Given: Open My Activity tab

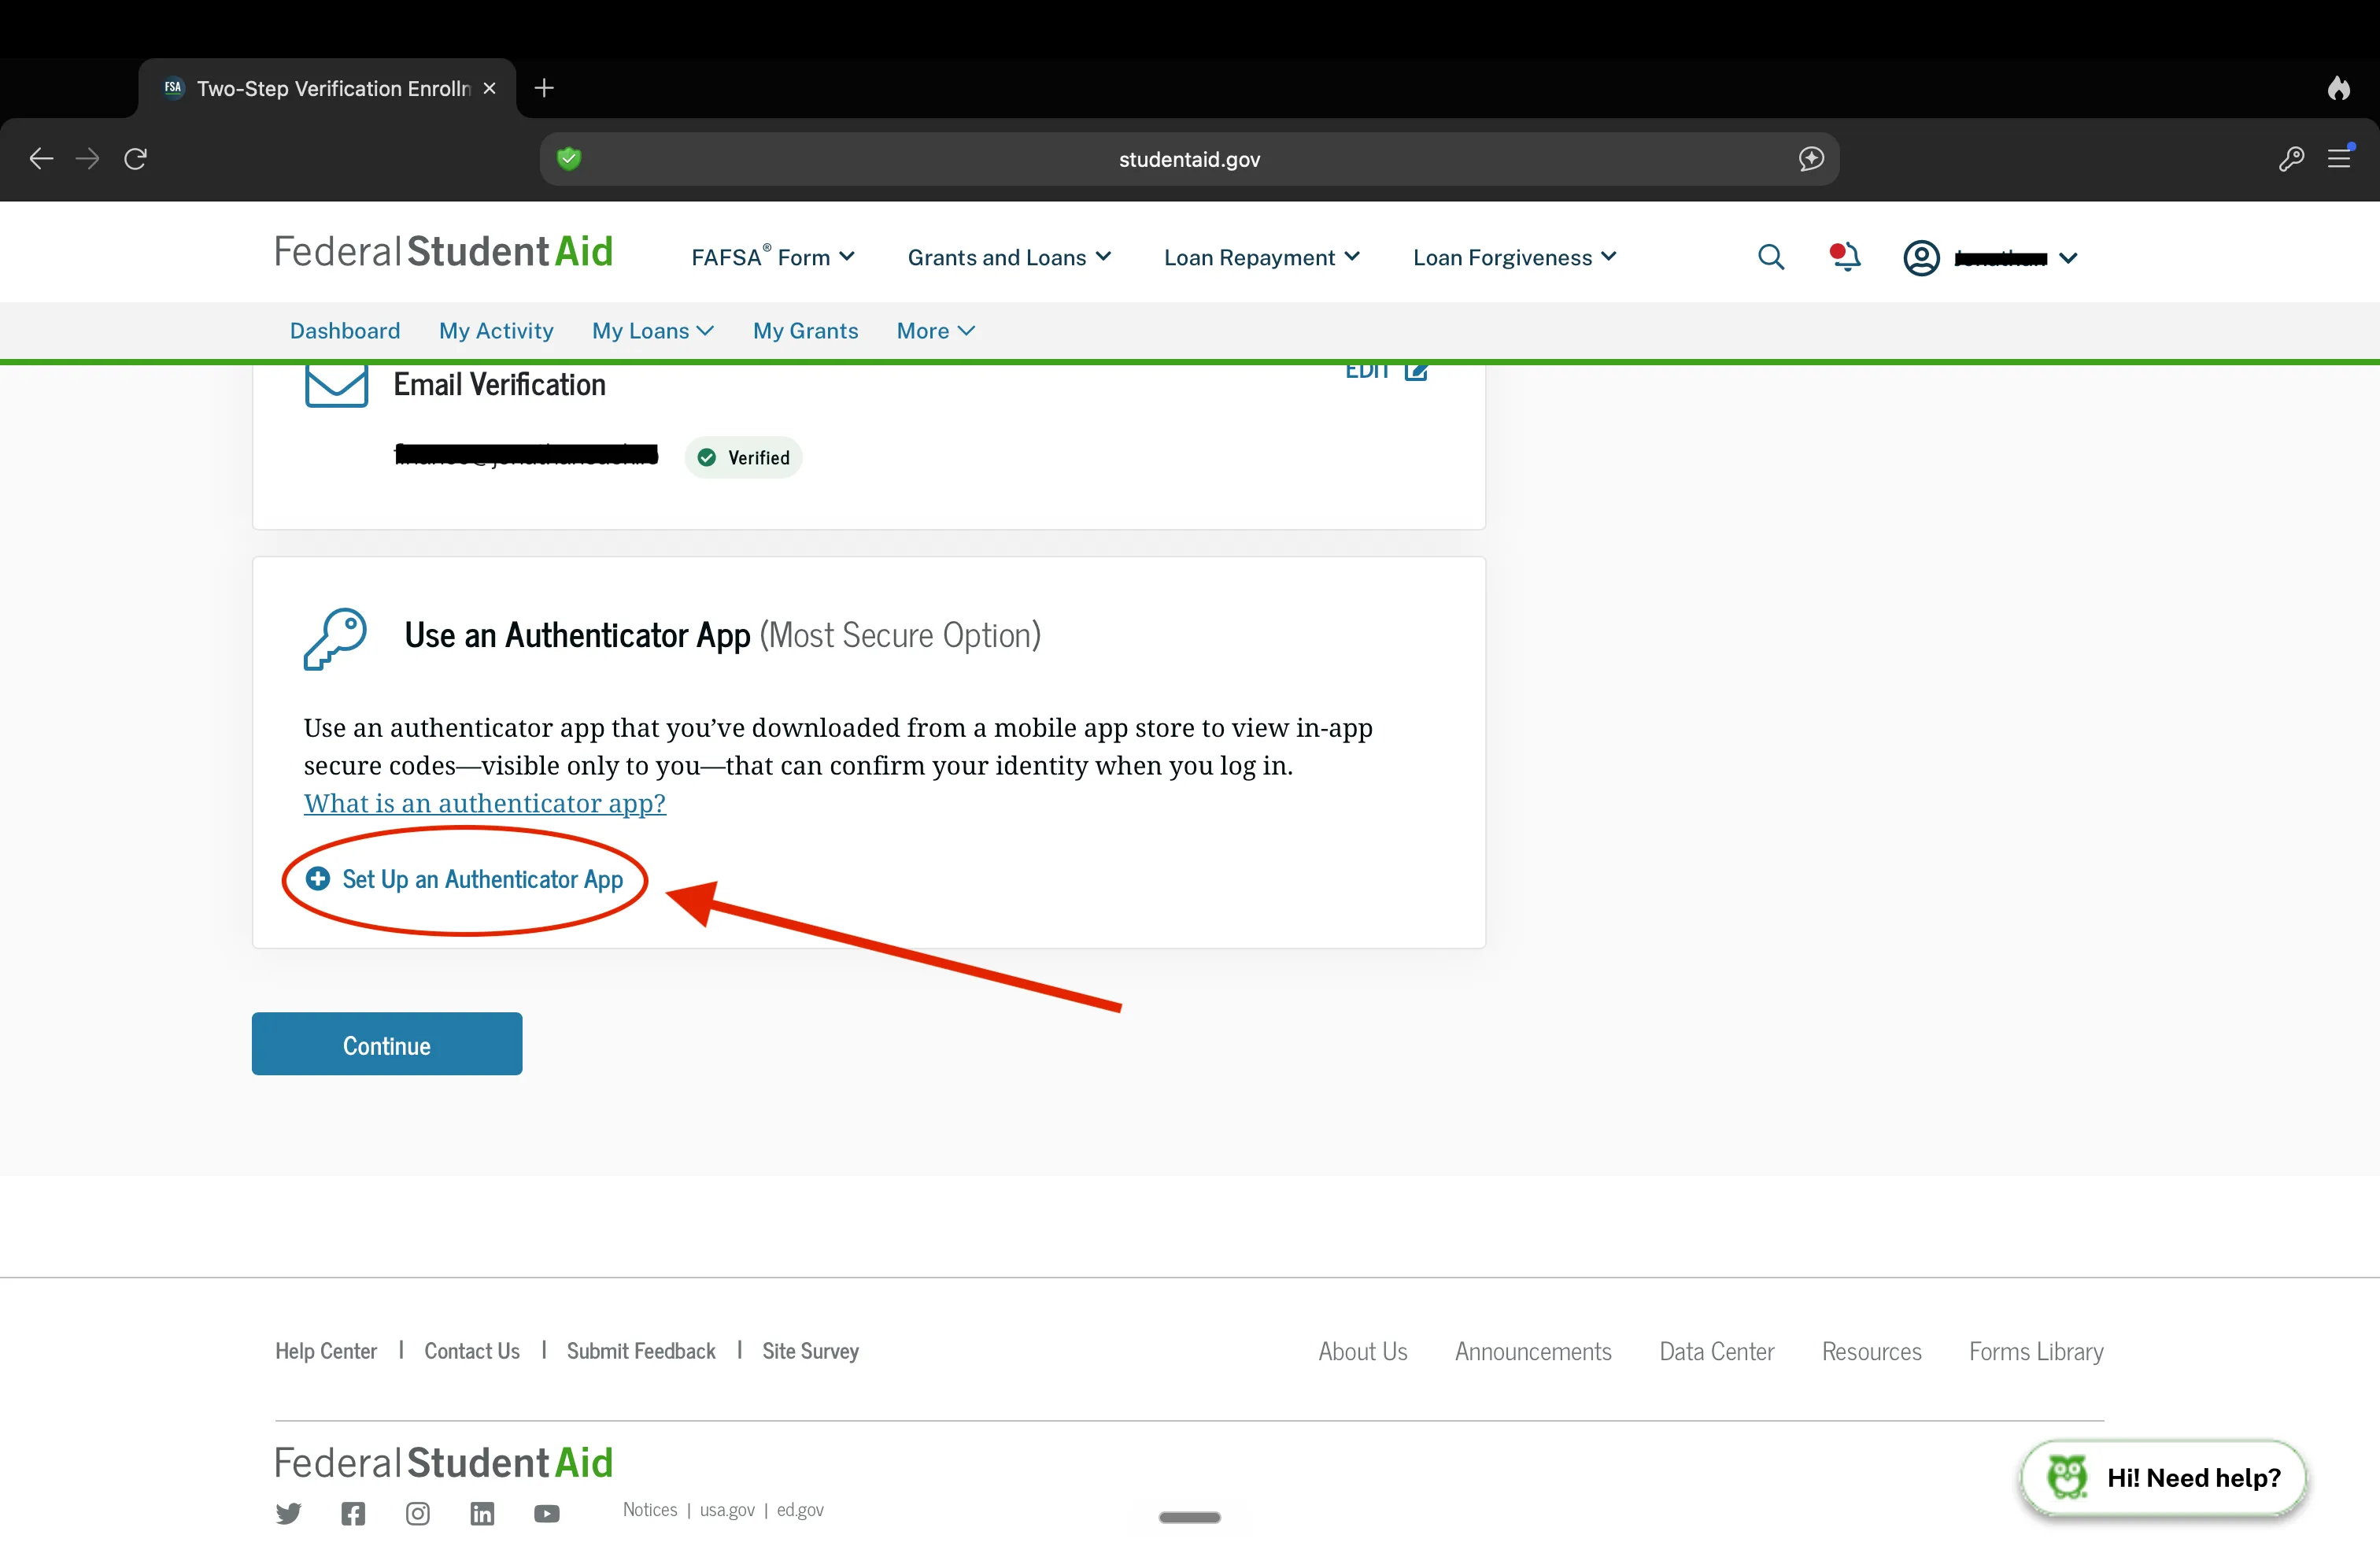Looking at the screenshot, I should pos(496,331).
